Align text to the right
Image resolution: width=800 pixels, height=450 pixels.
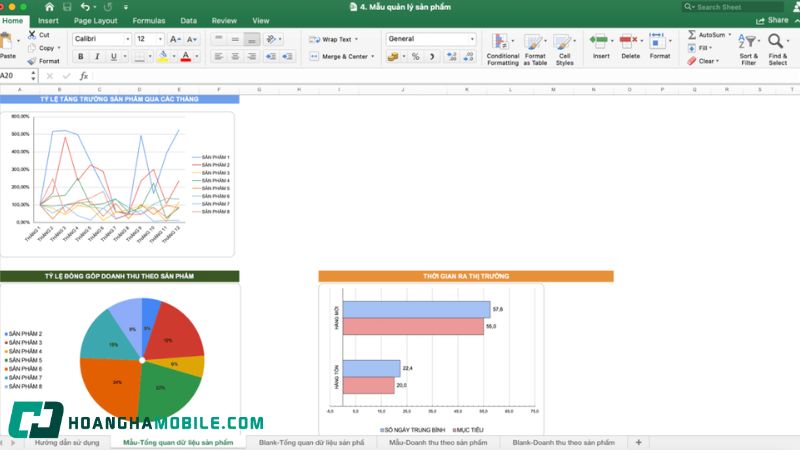pos(252,57)
